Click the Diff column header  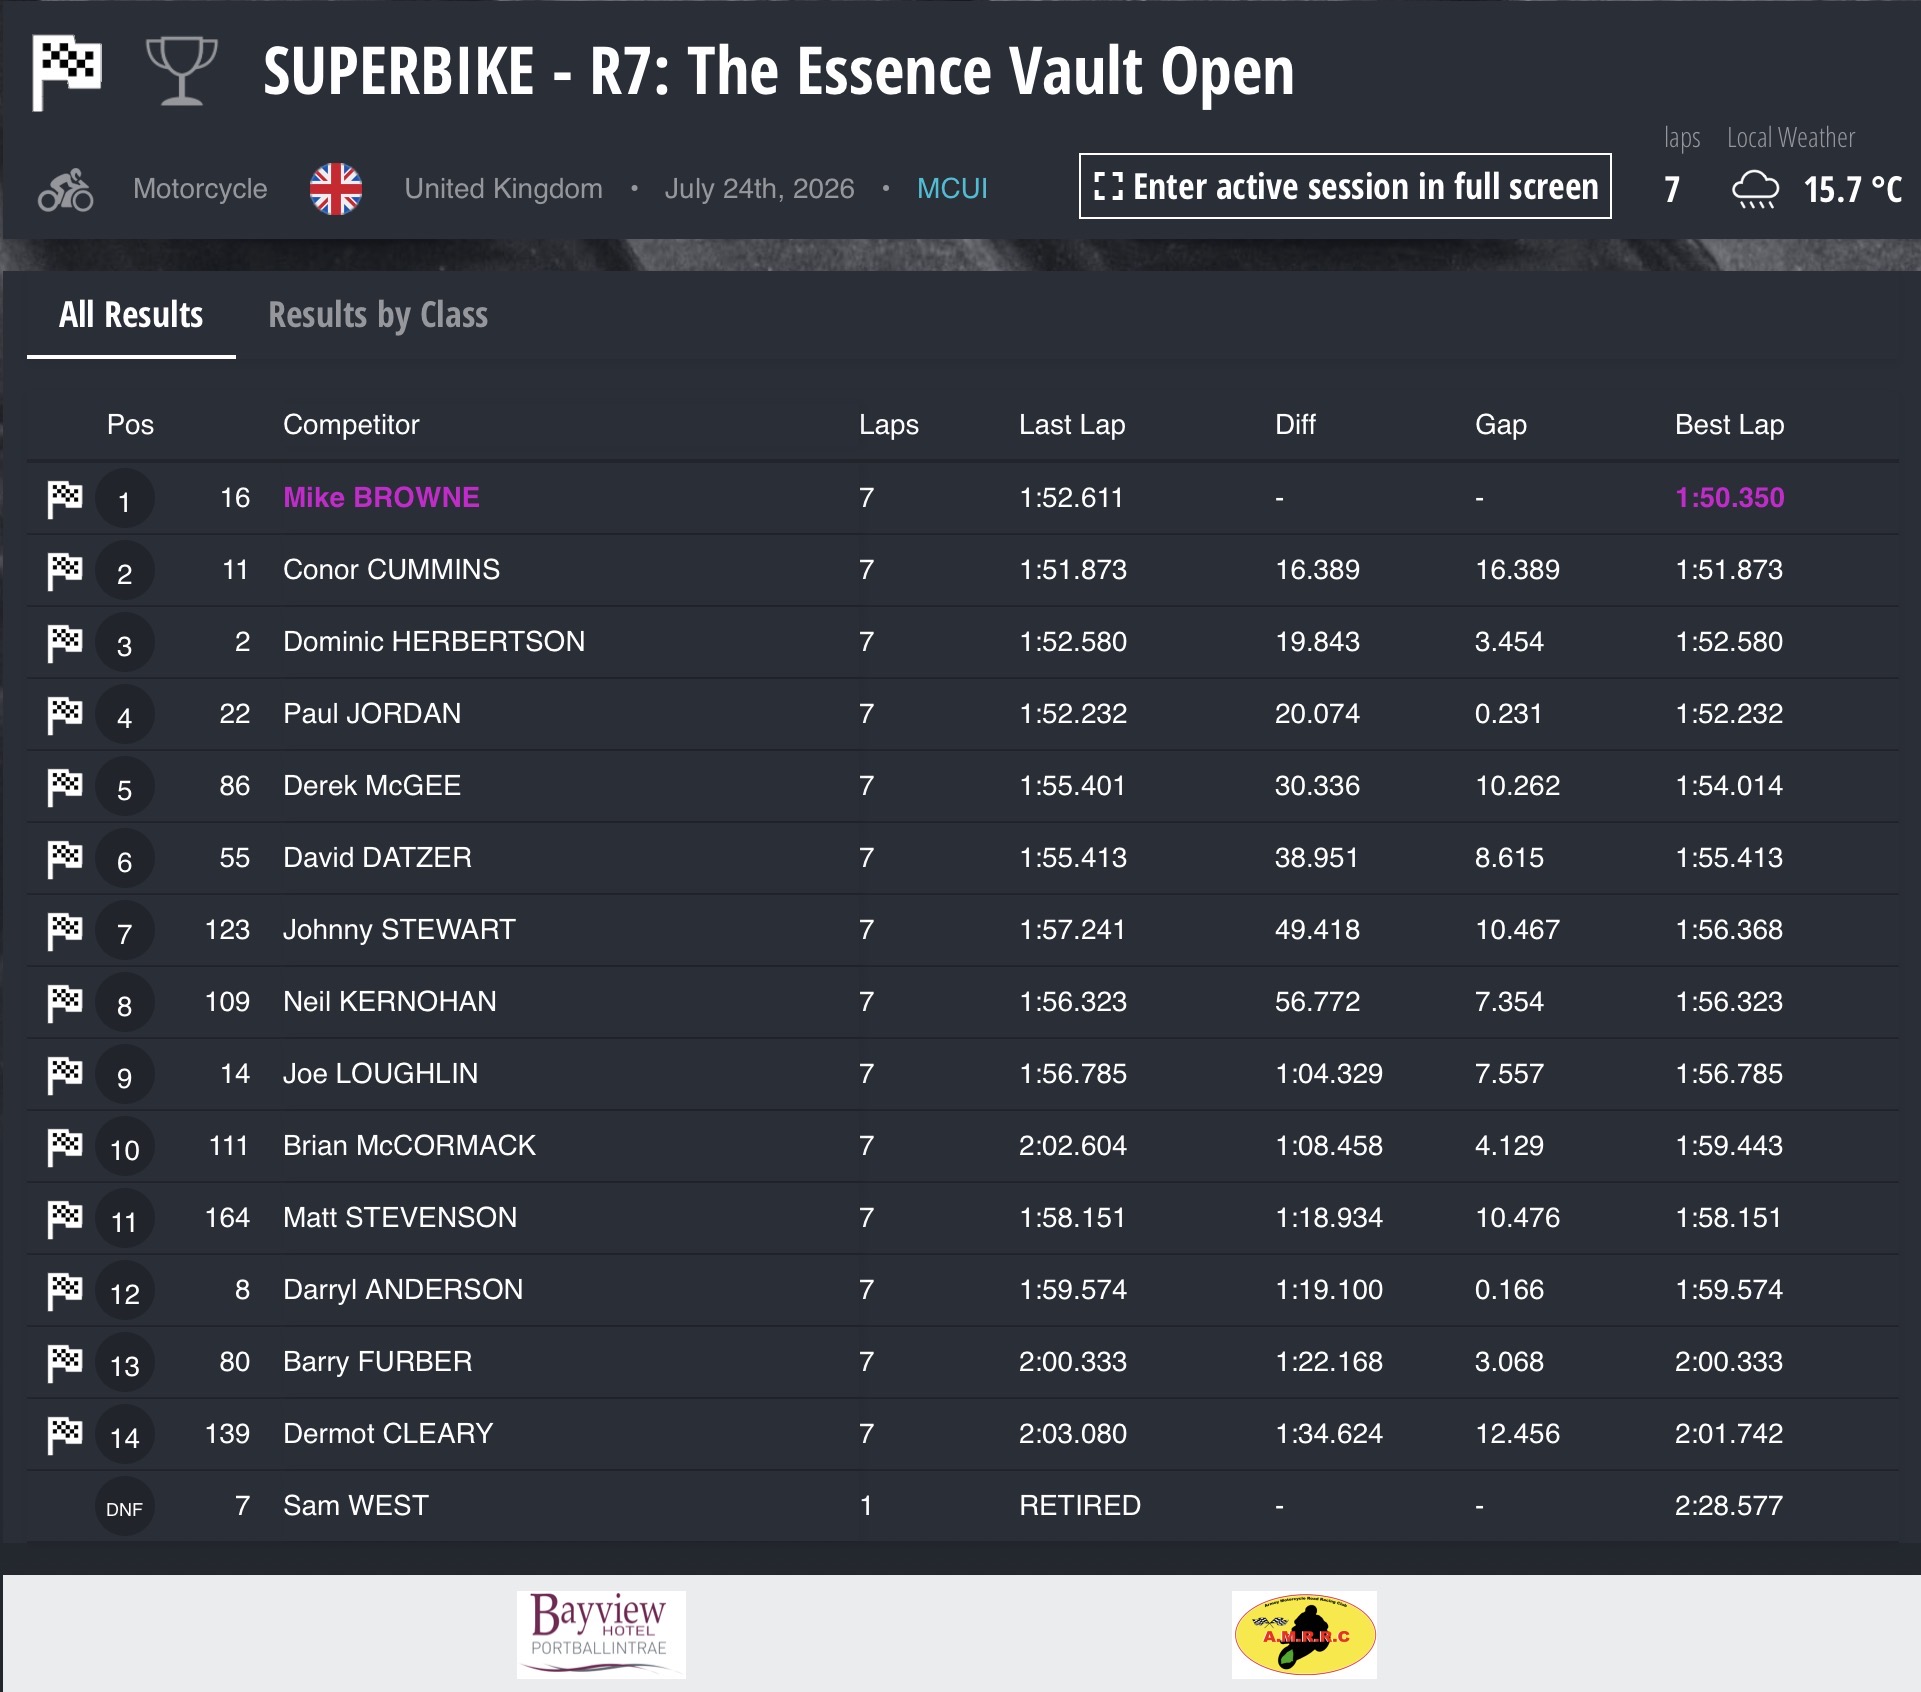pos(1295,425)
